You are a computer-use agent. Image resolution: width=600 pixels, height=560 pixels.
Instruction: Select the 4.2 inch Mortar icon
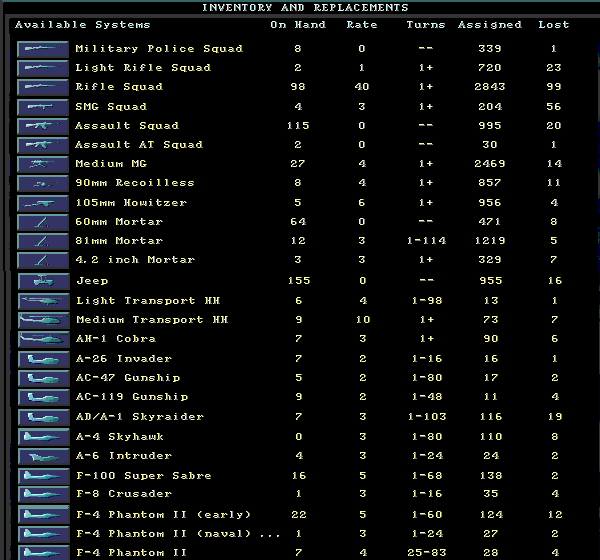(43, 261)
